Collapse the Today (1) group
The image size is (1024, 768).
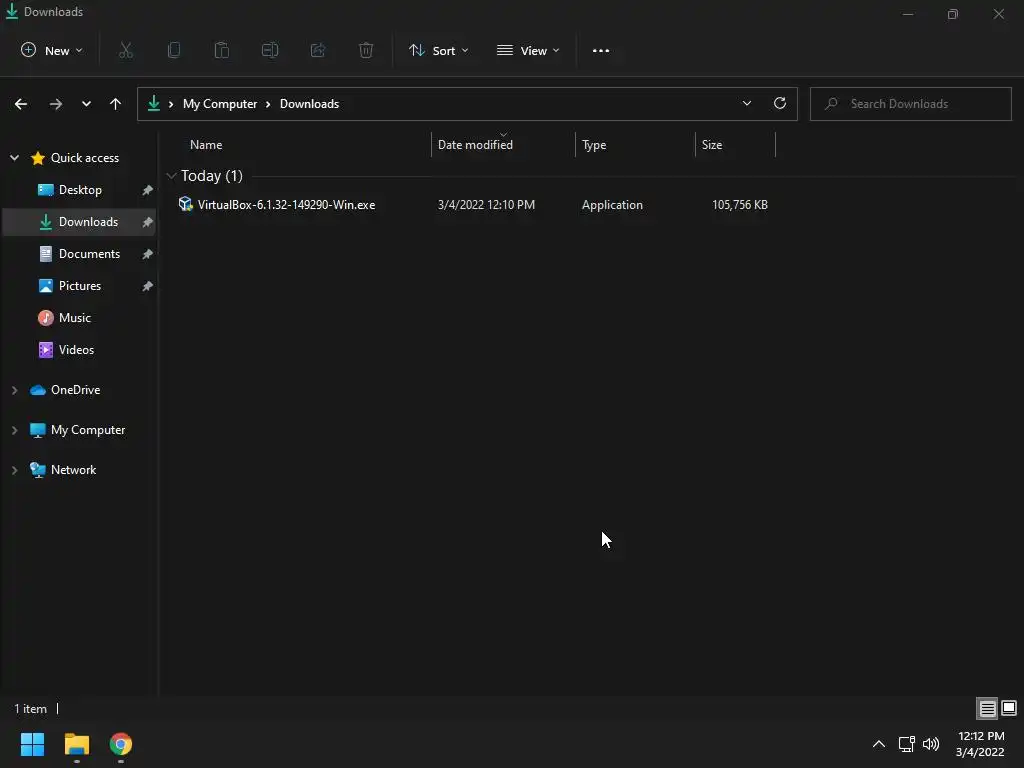coord(172,176)
